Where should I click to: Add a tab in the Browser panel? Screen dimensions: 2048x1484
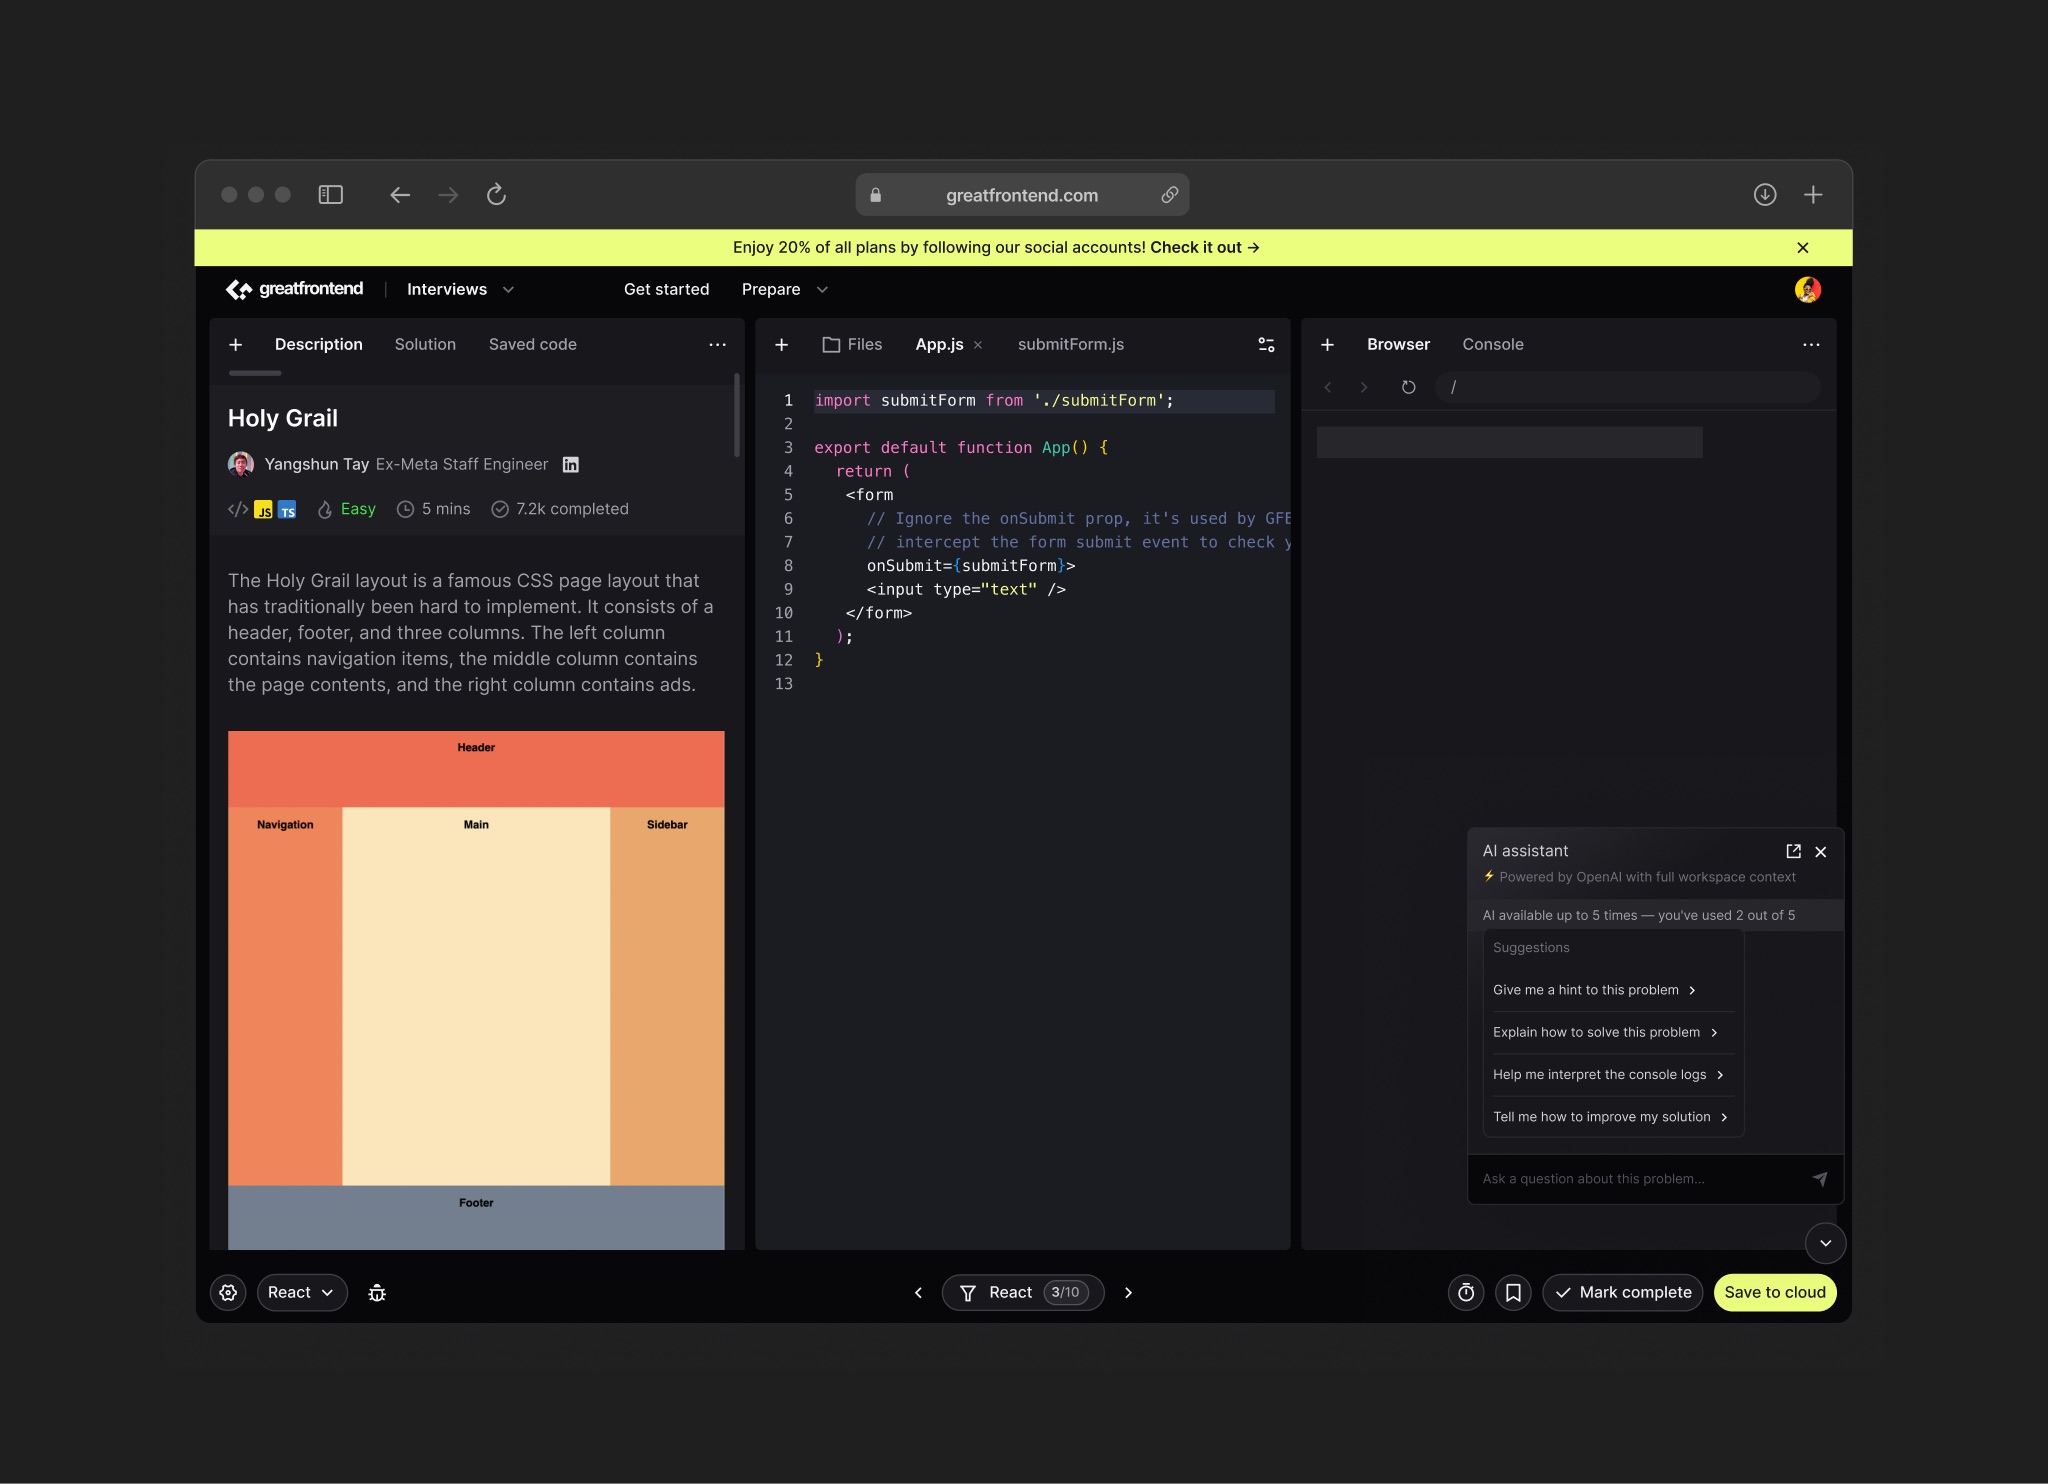(x=1328, y=345)
